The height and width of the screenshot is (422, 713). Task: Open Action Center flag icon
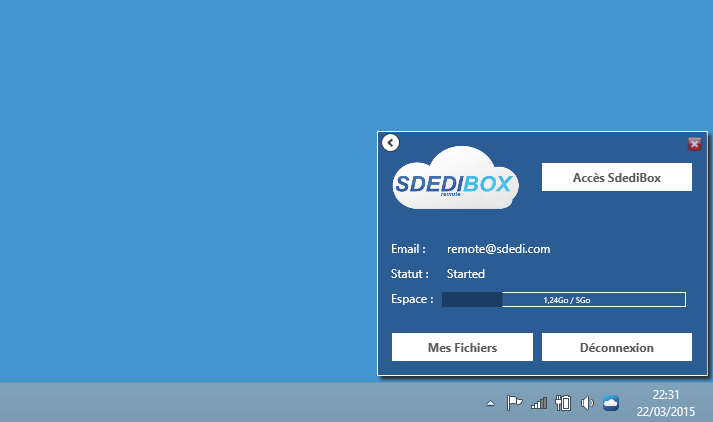coord(514,403)
